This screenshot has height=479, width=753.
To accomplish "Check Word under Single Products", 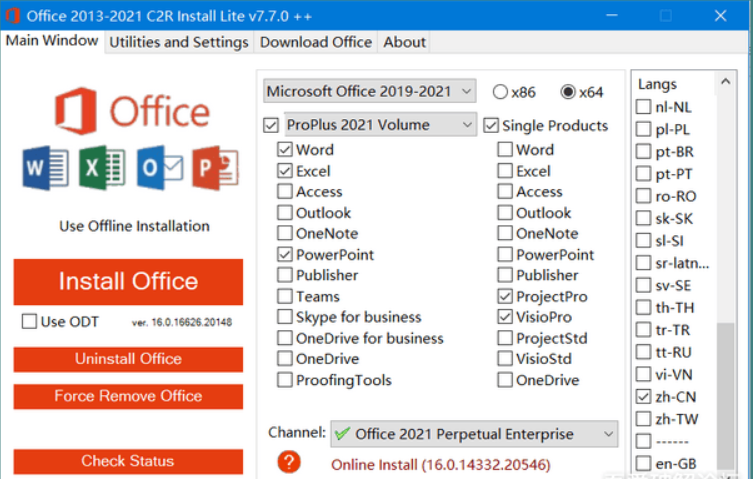I will 505,149.
